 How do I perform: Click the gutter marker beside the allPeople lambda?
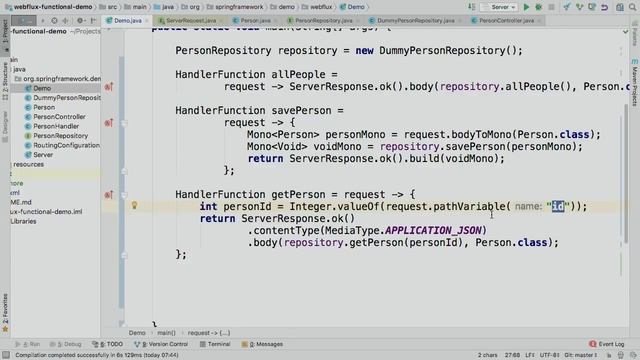click(x=109, y=87)
